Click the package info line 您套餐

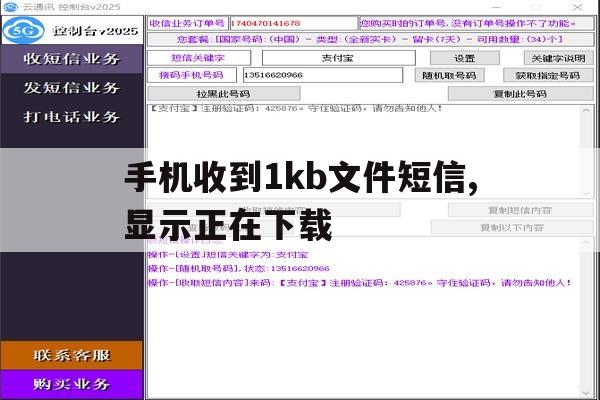click(x=370, y=39)
